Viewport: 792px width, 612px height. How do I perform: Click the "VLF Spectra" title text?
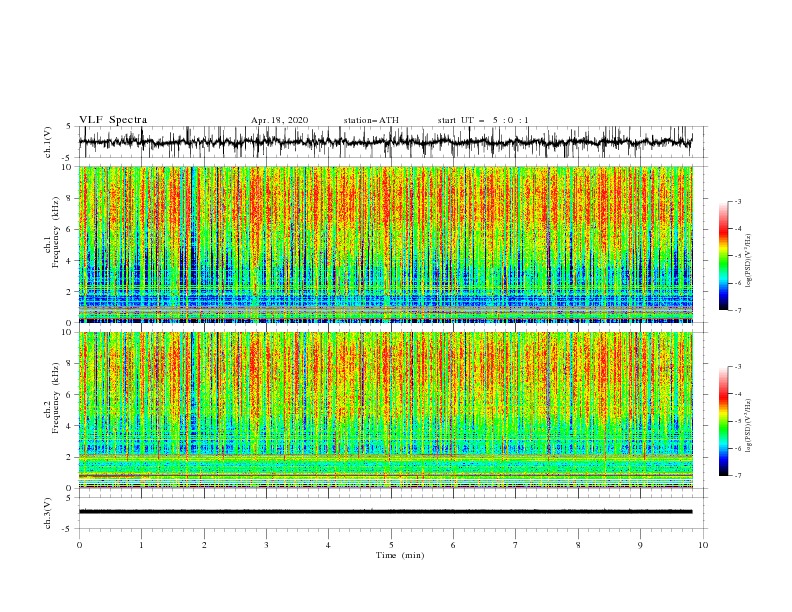[x=113, y=120]
